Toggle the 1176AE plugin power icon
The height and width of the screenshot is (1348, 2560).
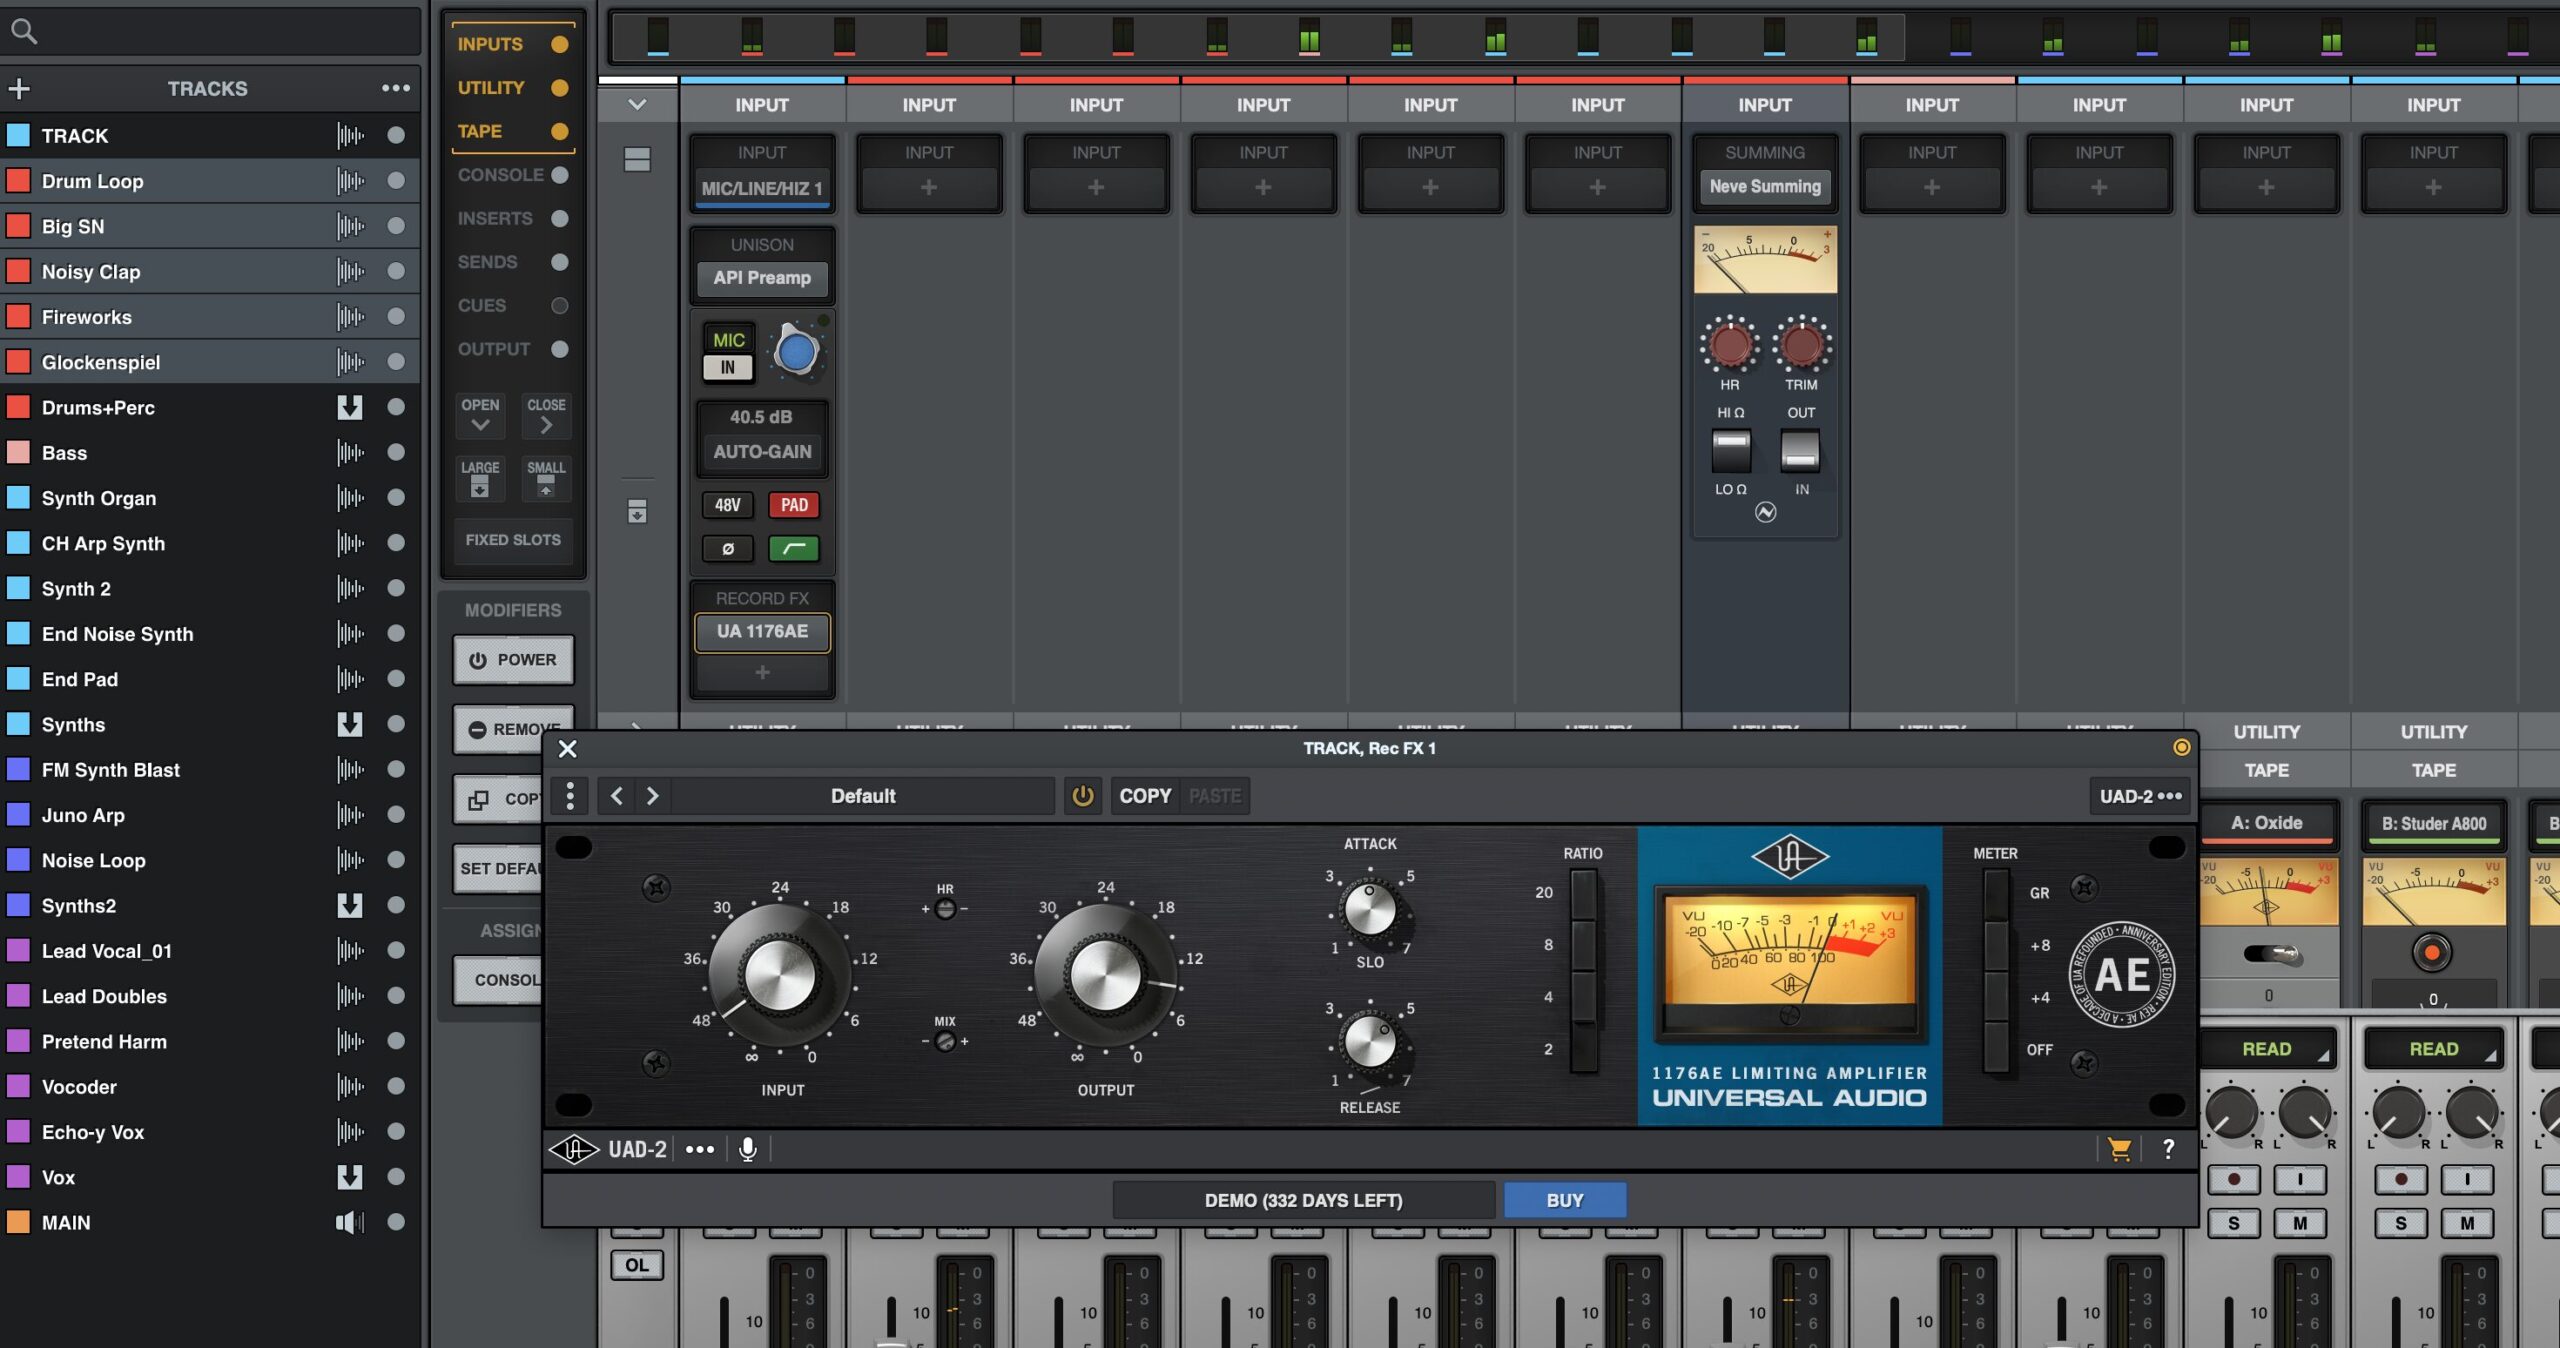(1083, 796)
